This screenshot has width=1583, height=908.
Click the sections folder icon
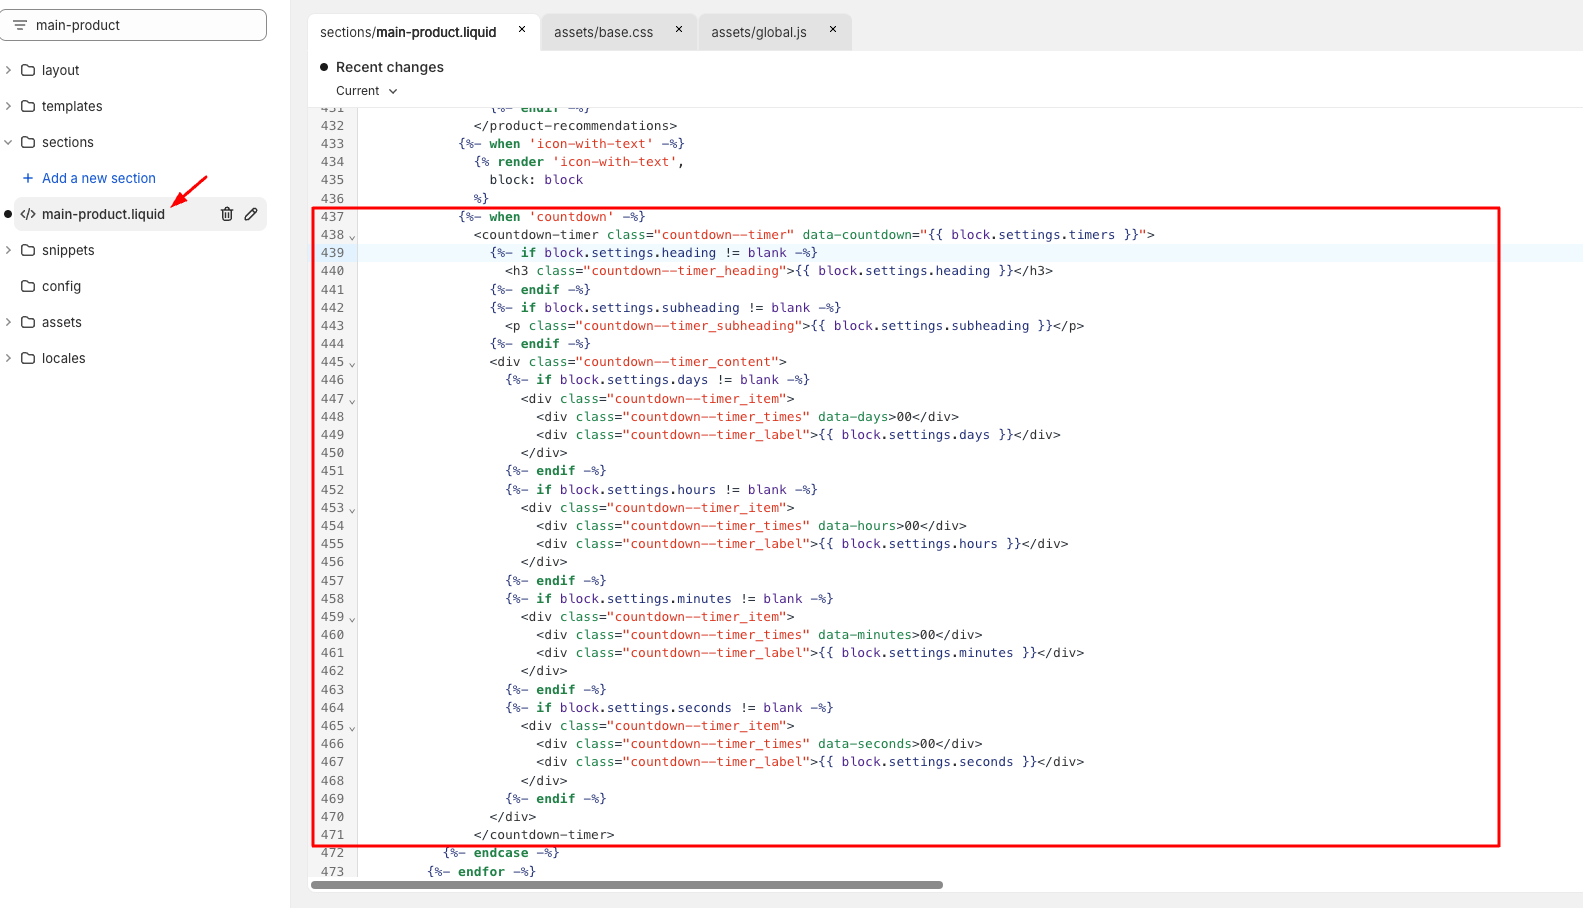(28, 142)
